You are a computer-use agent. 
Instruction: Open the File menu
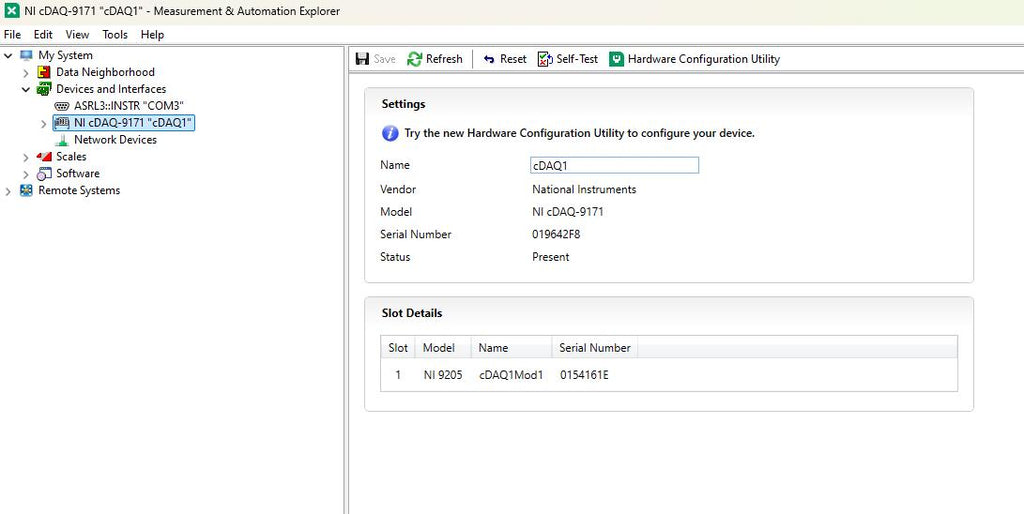[12, 35]
